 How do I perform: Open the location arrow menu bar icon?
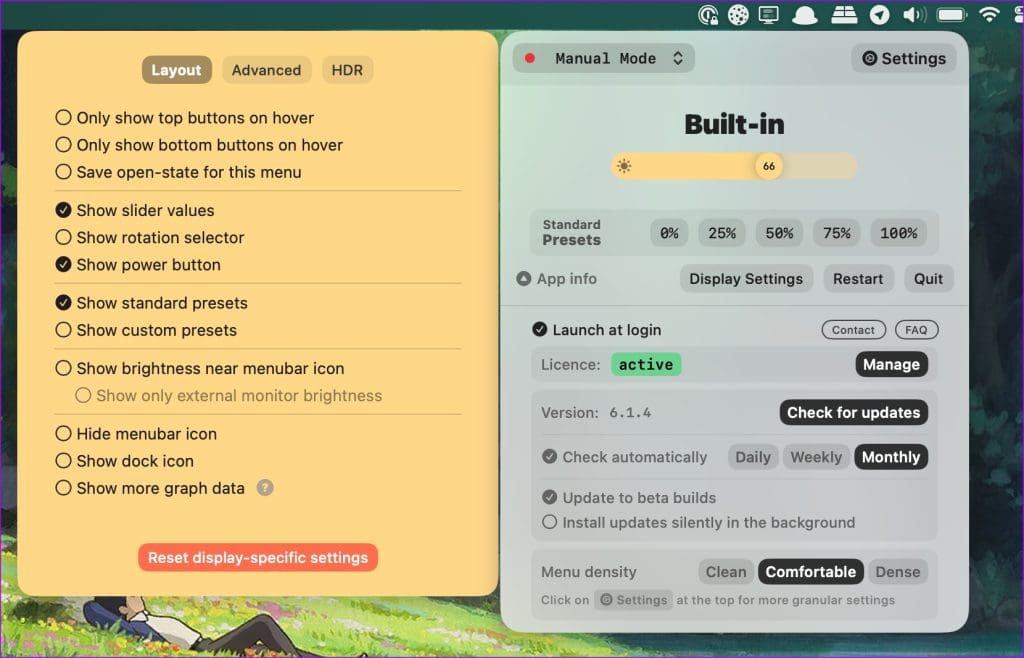pyautogui.click(x=880, y=14)
